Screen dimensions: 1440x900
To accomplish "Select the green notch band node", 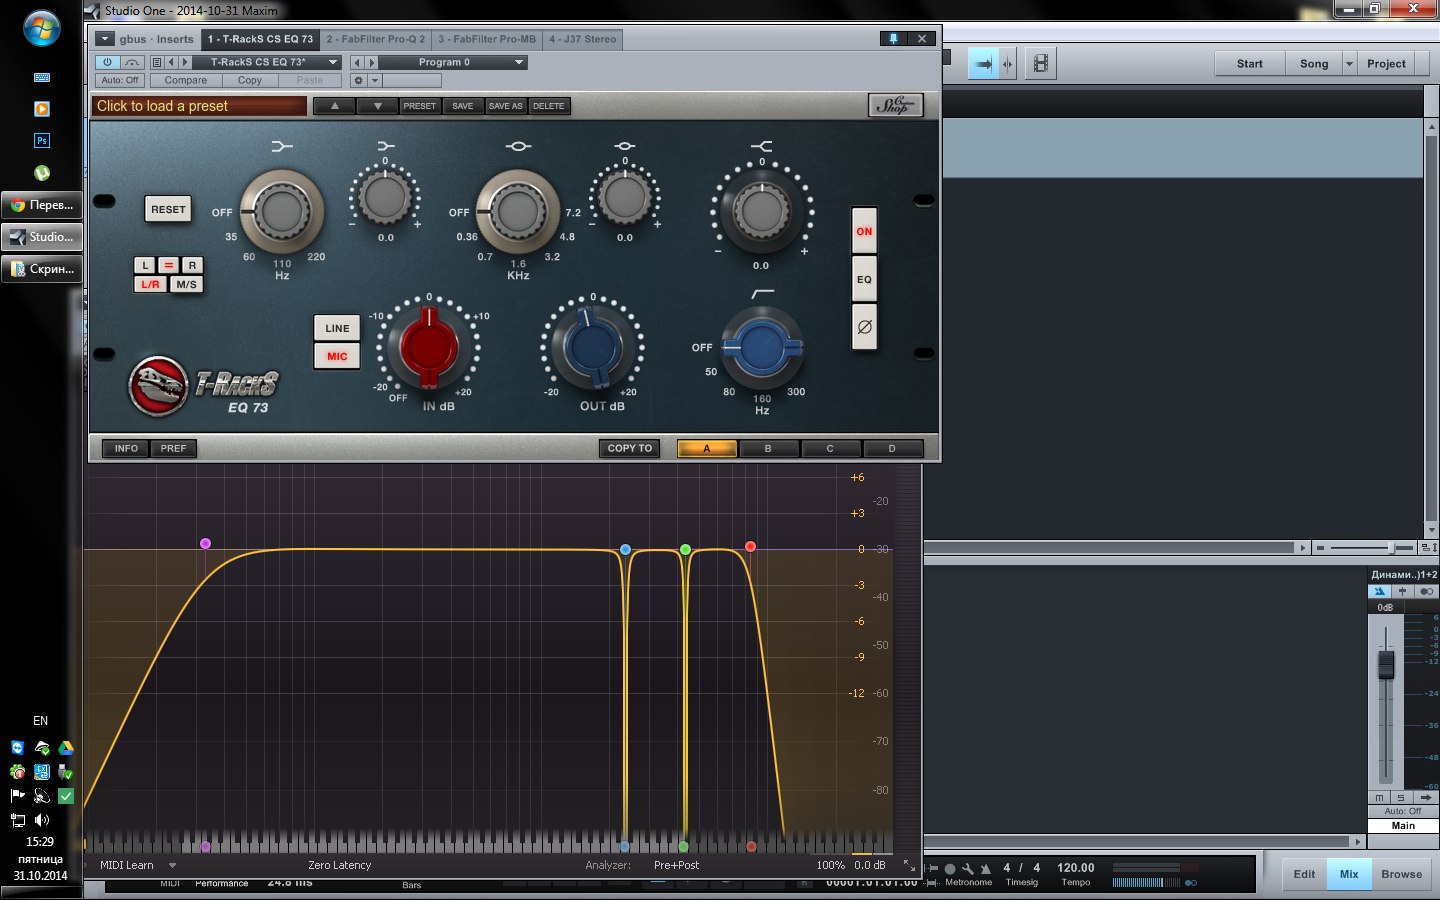I will point(685,549).
